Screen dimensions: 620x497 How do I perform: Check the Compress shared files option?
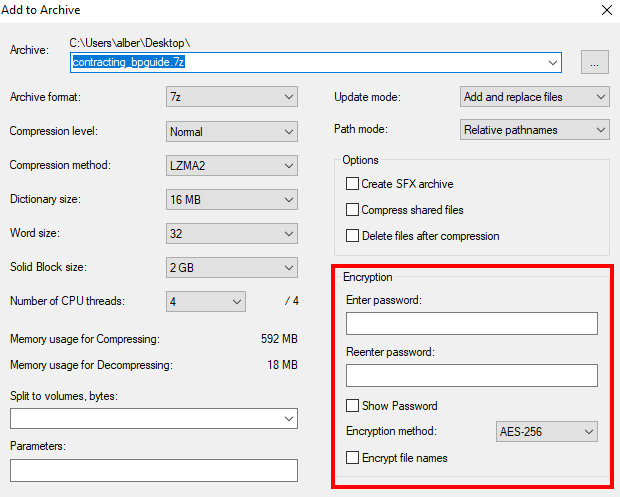[x=352, y=210]
